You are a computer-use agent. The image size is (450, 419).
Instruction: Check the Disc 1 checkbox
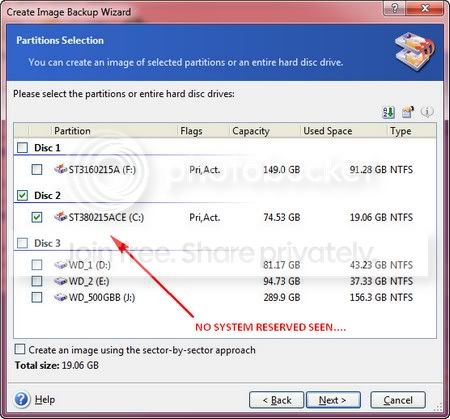click(x=22, y=148)
